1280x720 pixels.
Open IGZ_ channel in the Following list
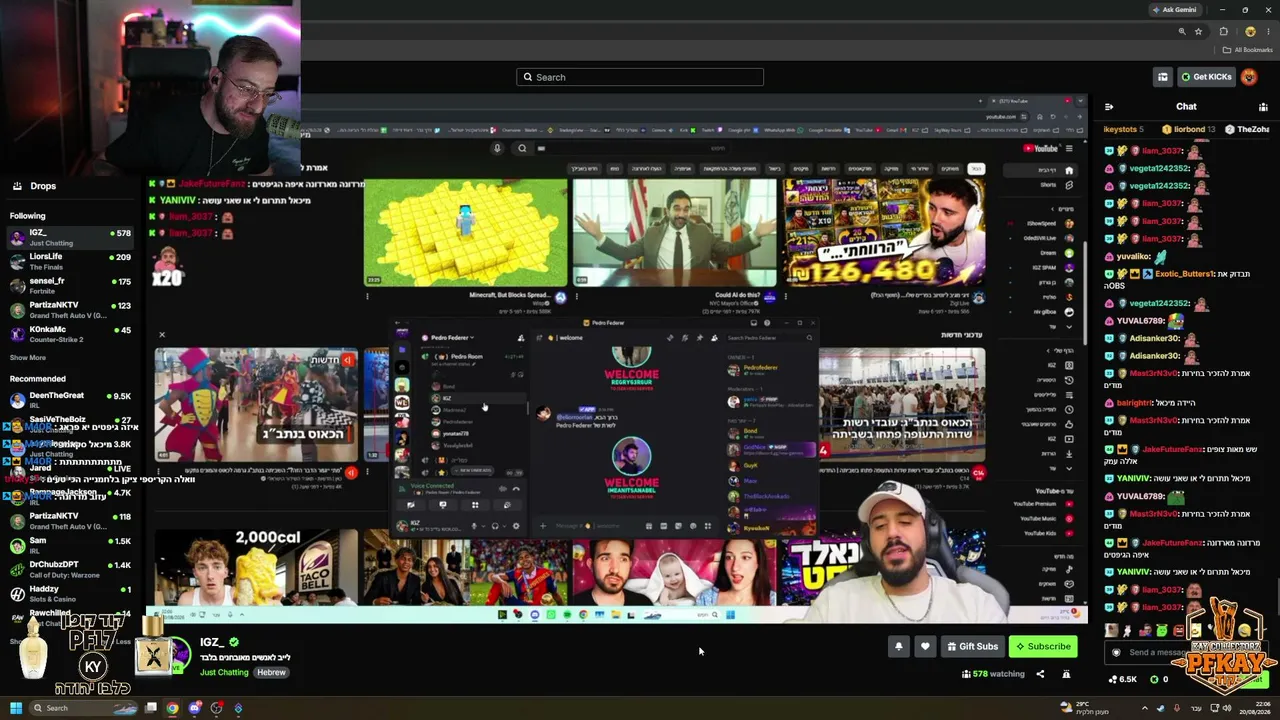pos(70,237)
